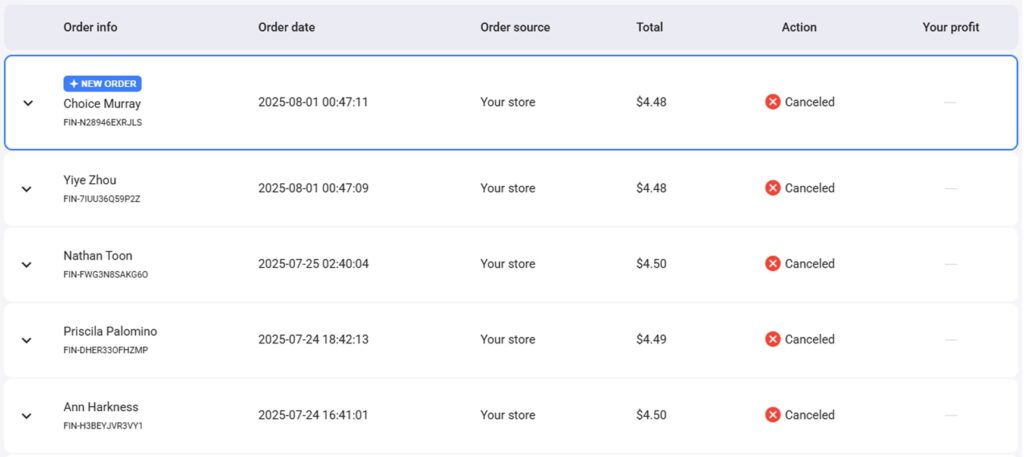
Task: Click the canceled icon in Ann Harkness's row
Action: coord(772,415)
